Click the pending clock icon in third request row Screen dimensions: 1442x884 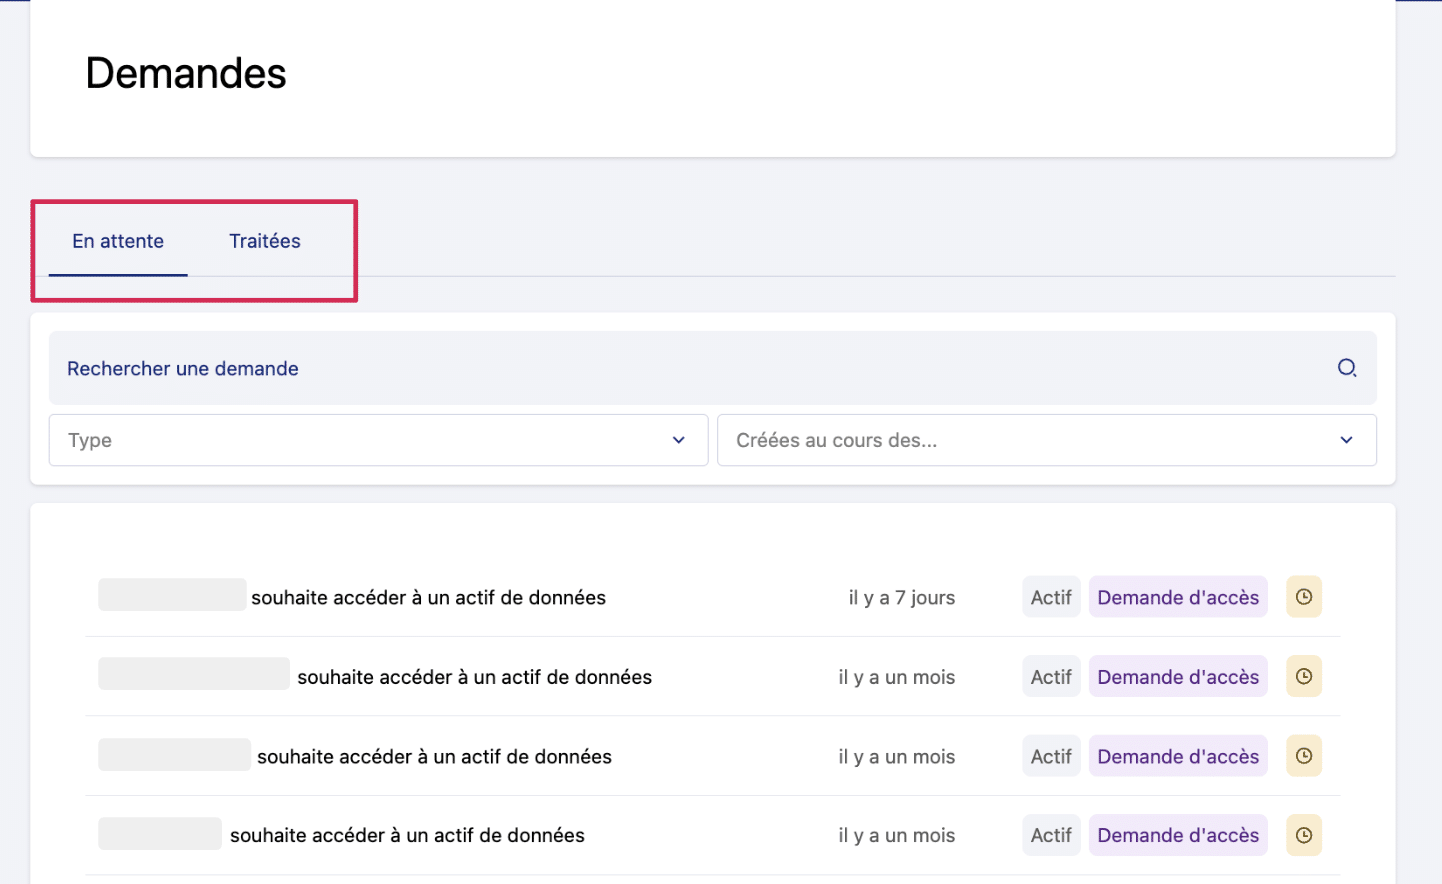(x=1303, y=756)
